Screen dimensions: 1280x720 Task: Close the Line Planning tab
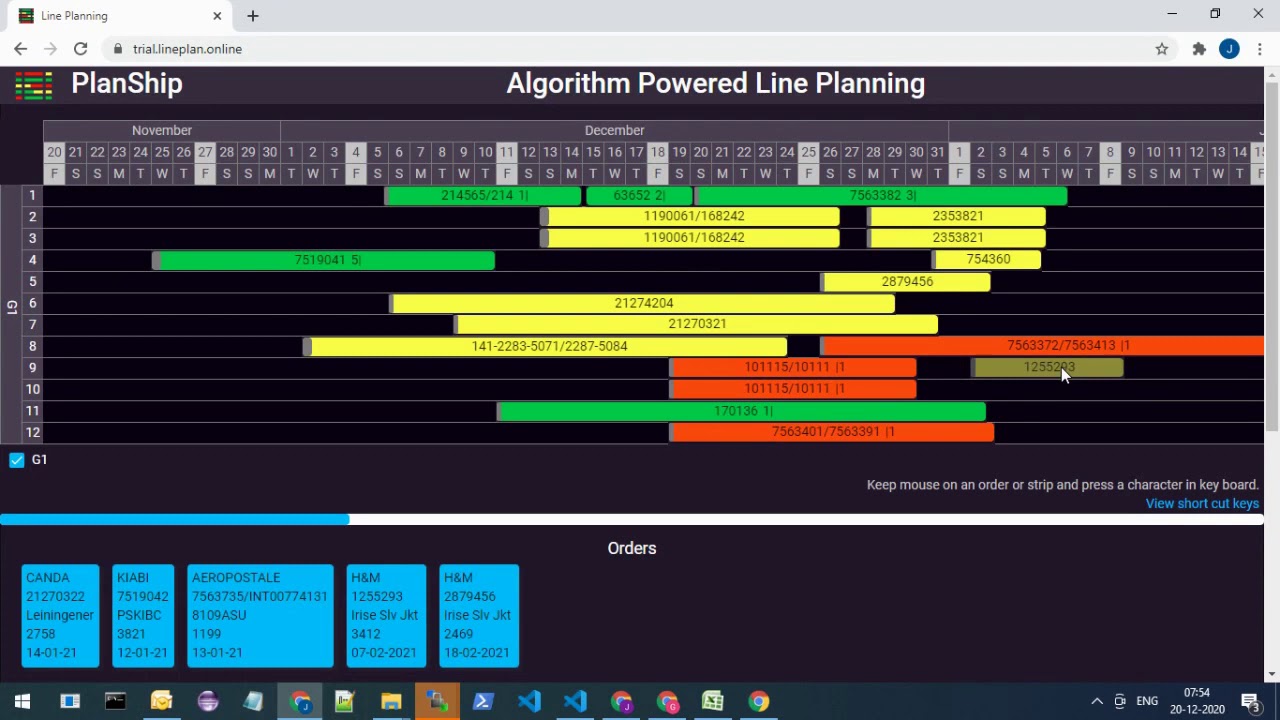coord(217,16)
